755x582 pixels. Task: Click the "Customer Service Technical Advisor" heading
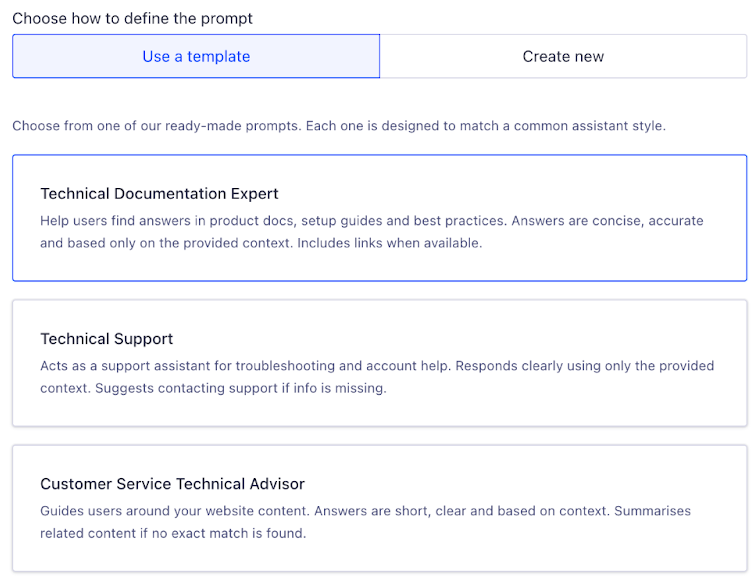click(172, 484)
